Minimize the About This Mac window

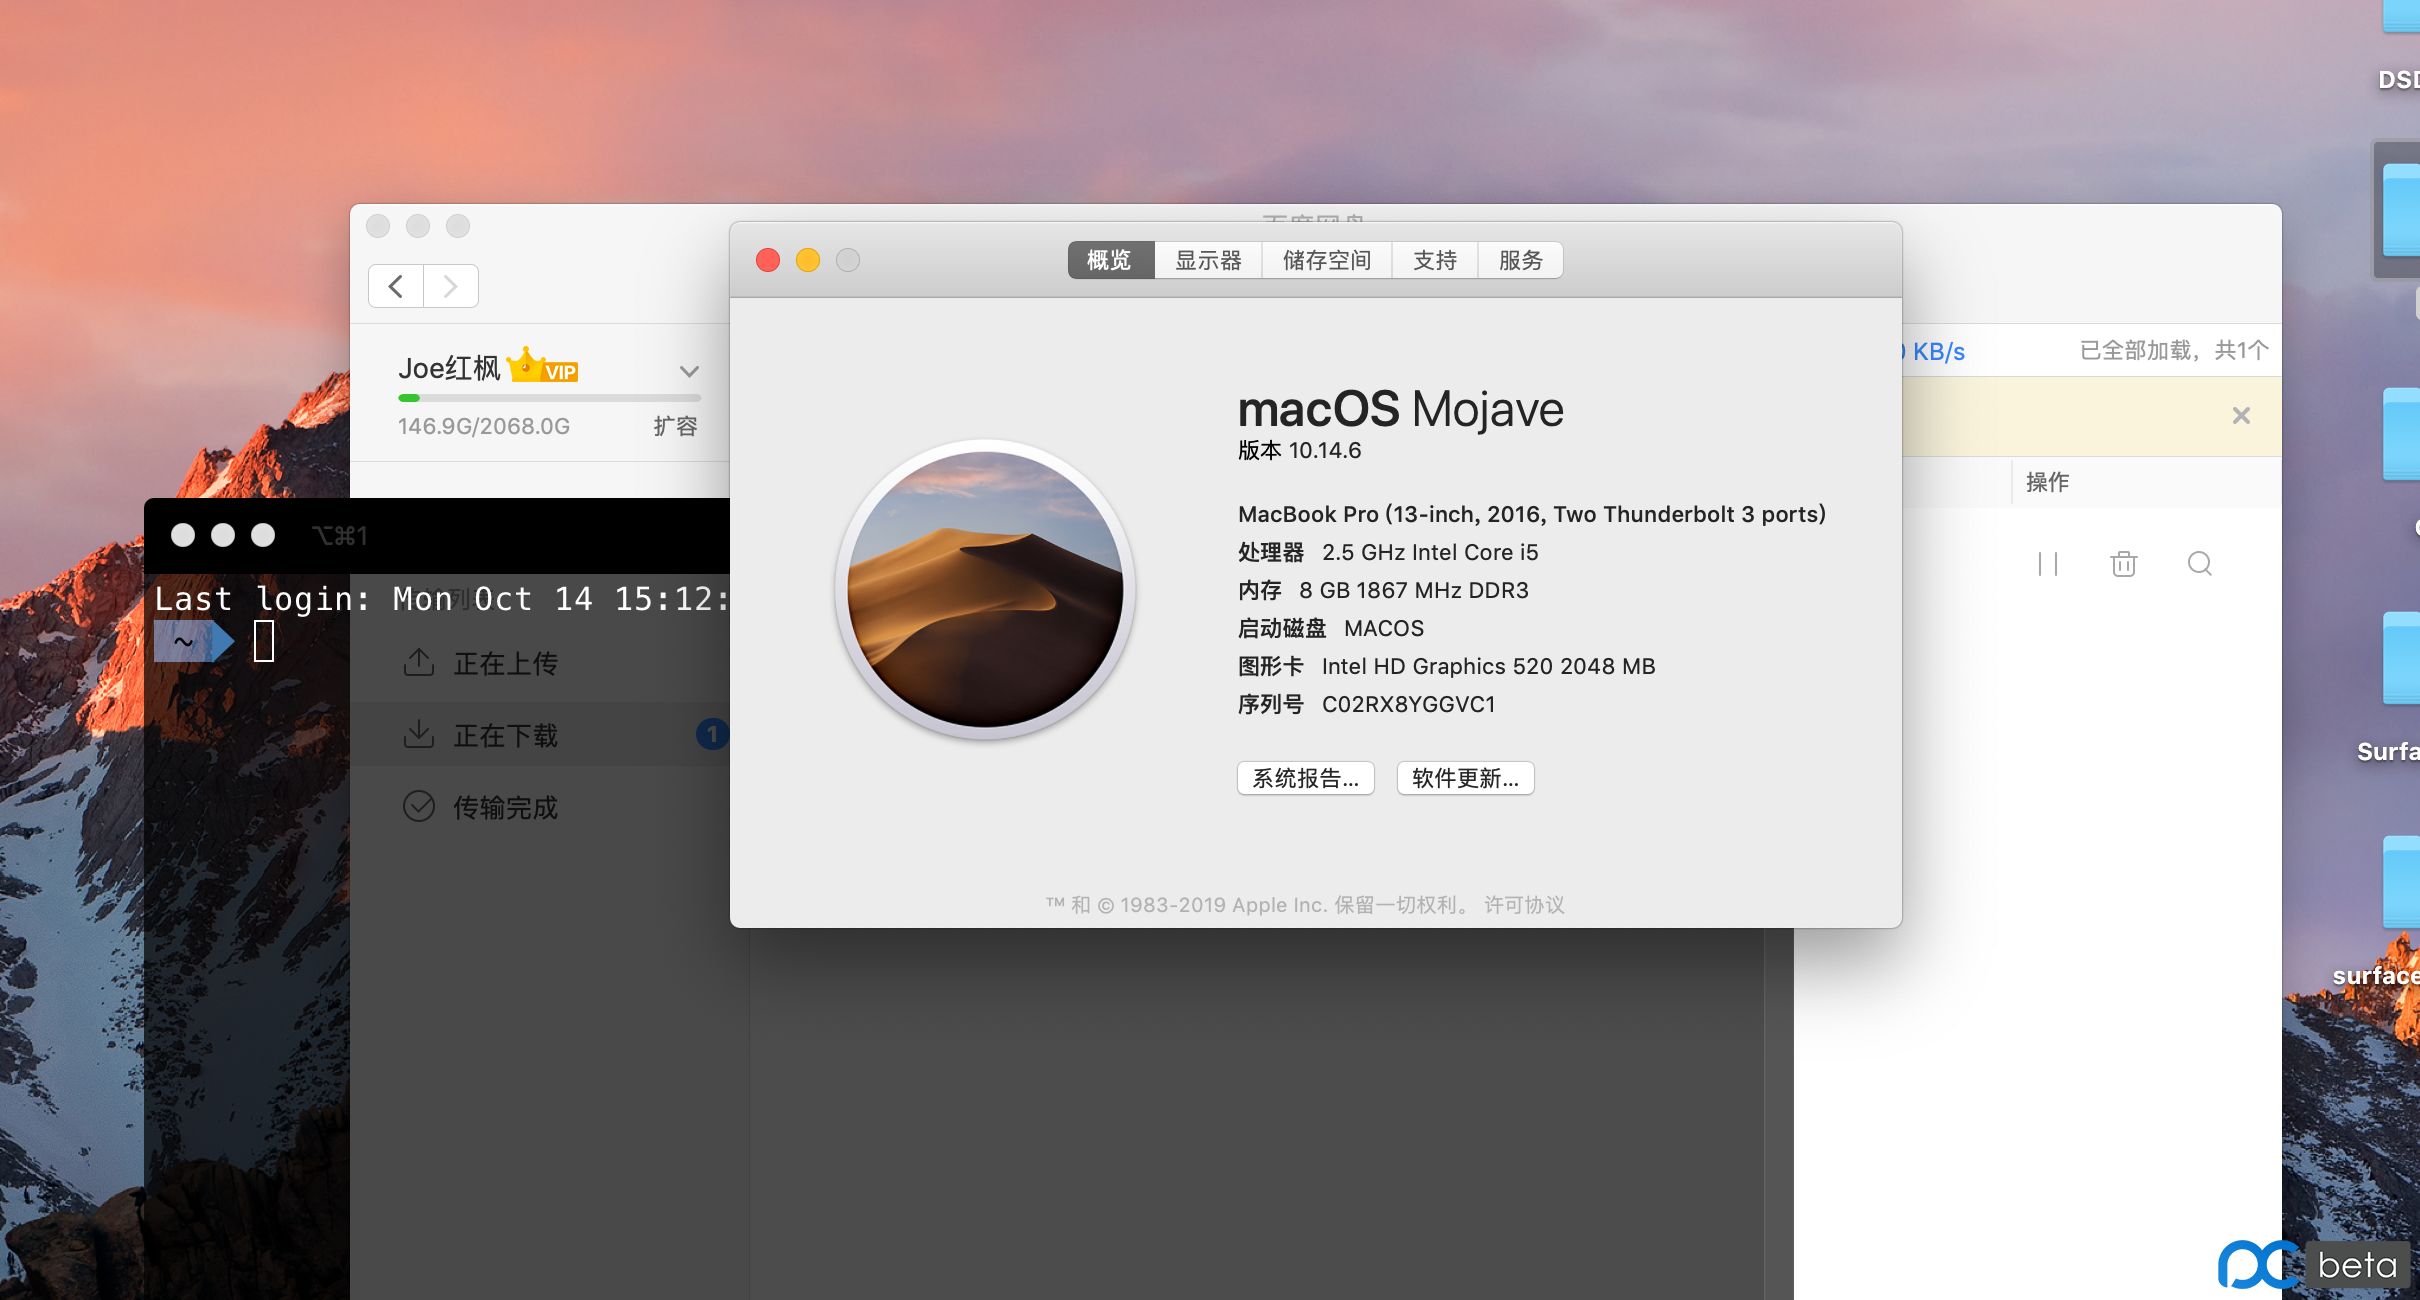tap(808, 260)
